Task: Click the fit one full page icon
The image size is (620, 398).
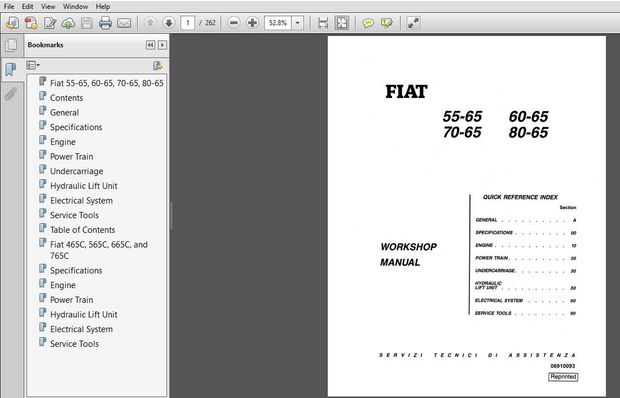Action: (x=342, y=23)
